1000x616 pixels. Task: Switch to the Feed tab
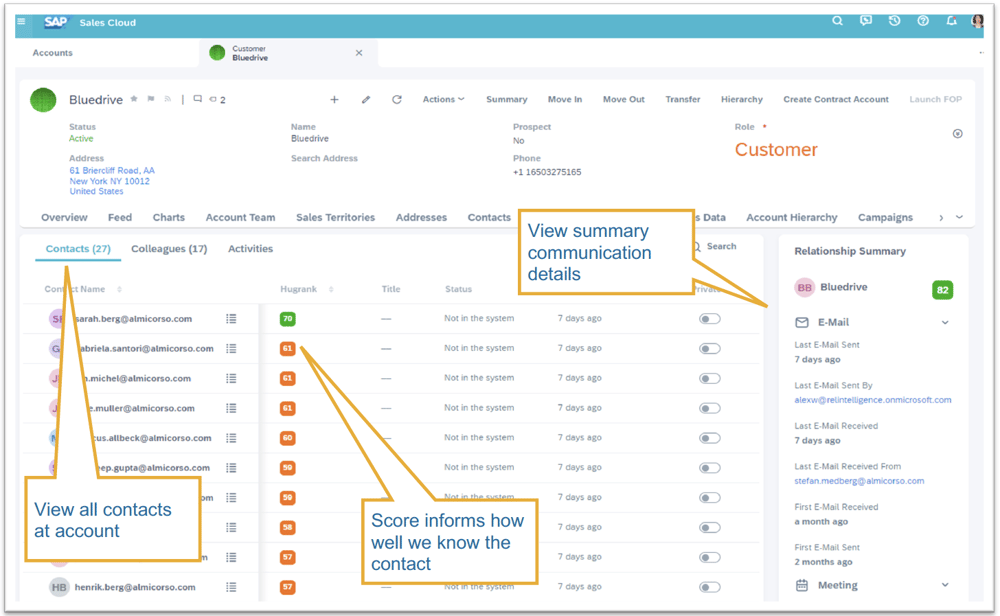click(120, 217)
